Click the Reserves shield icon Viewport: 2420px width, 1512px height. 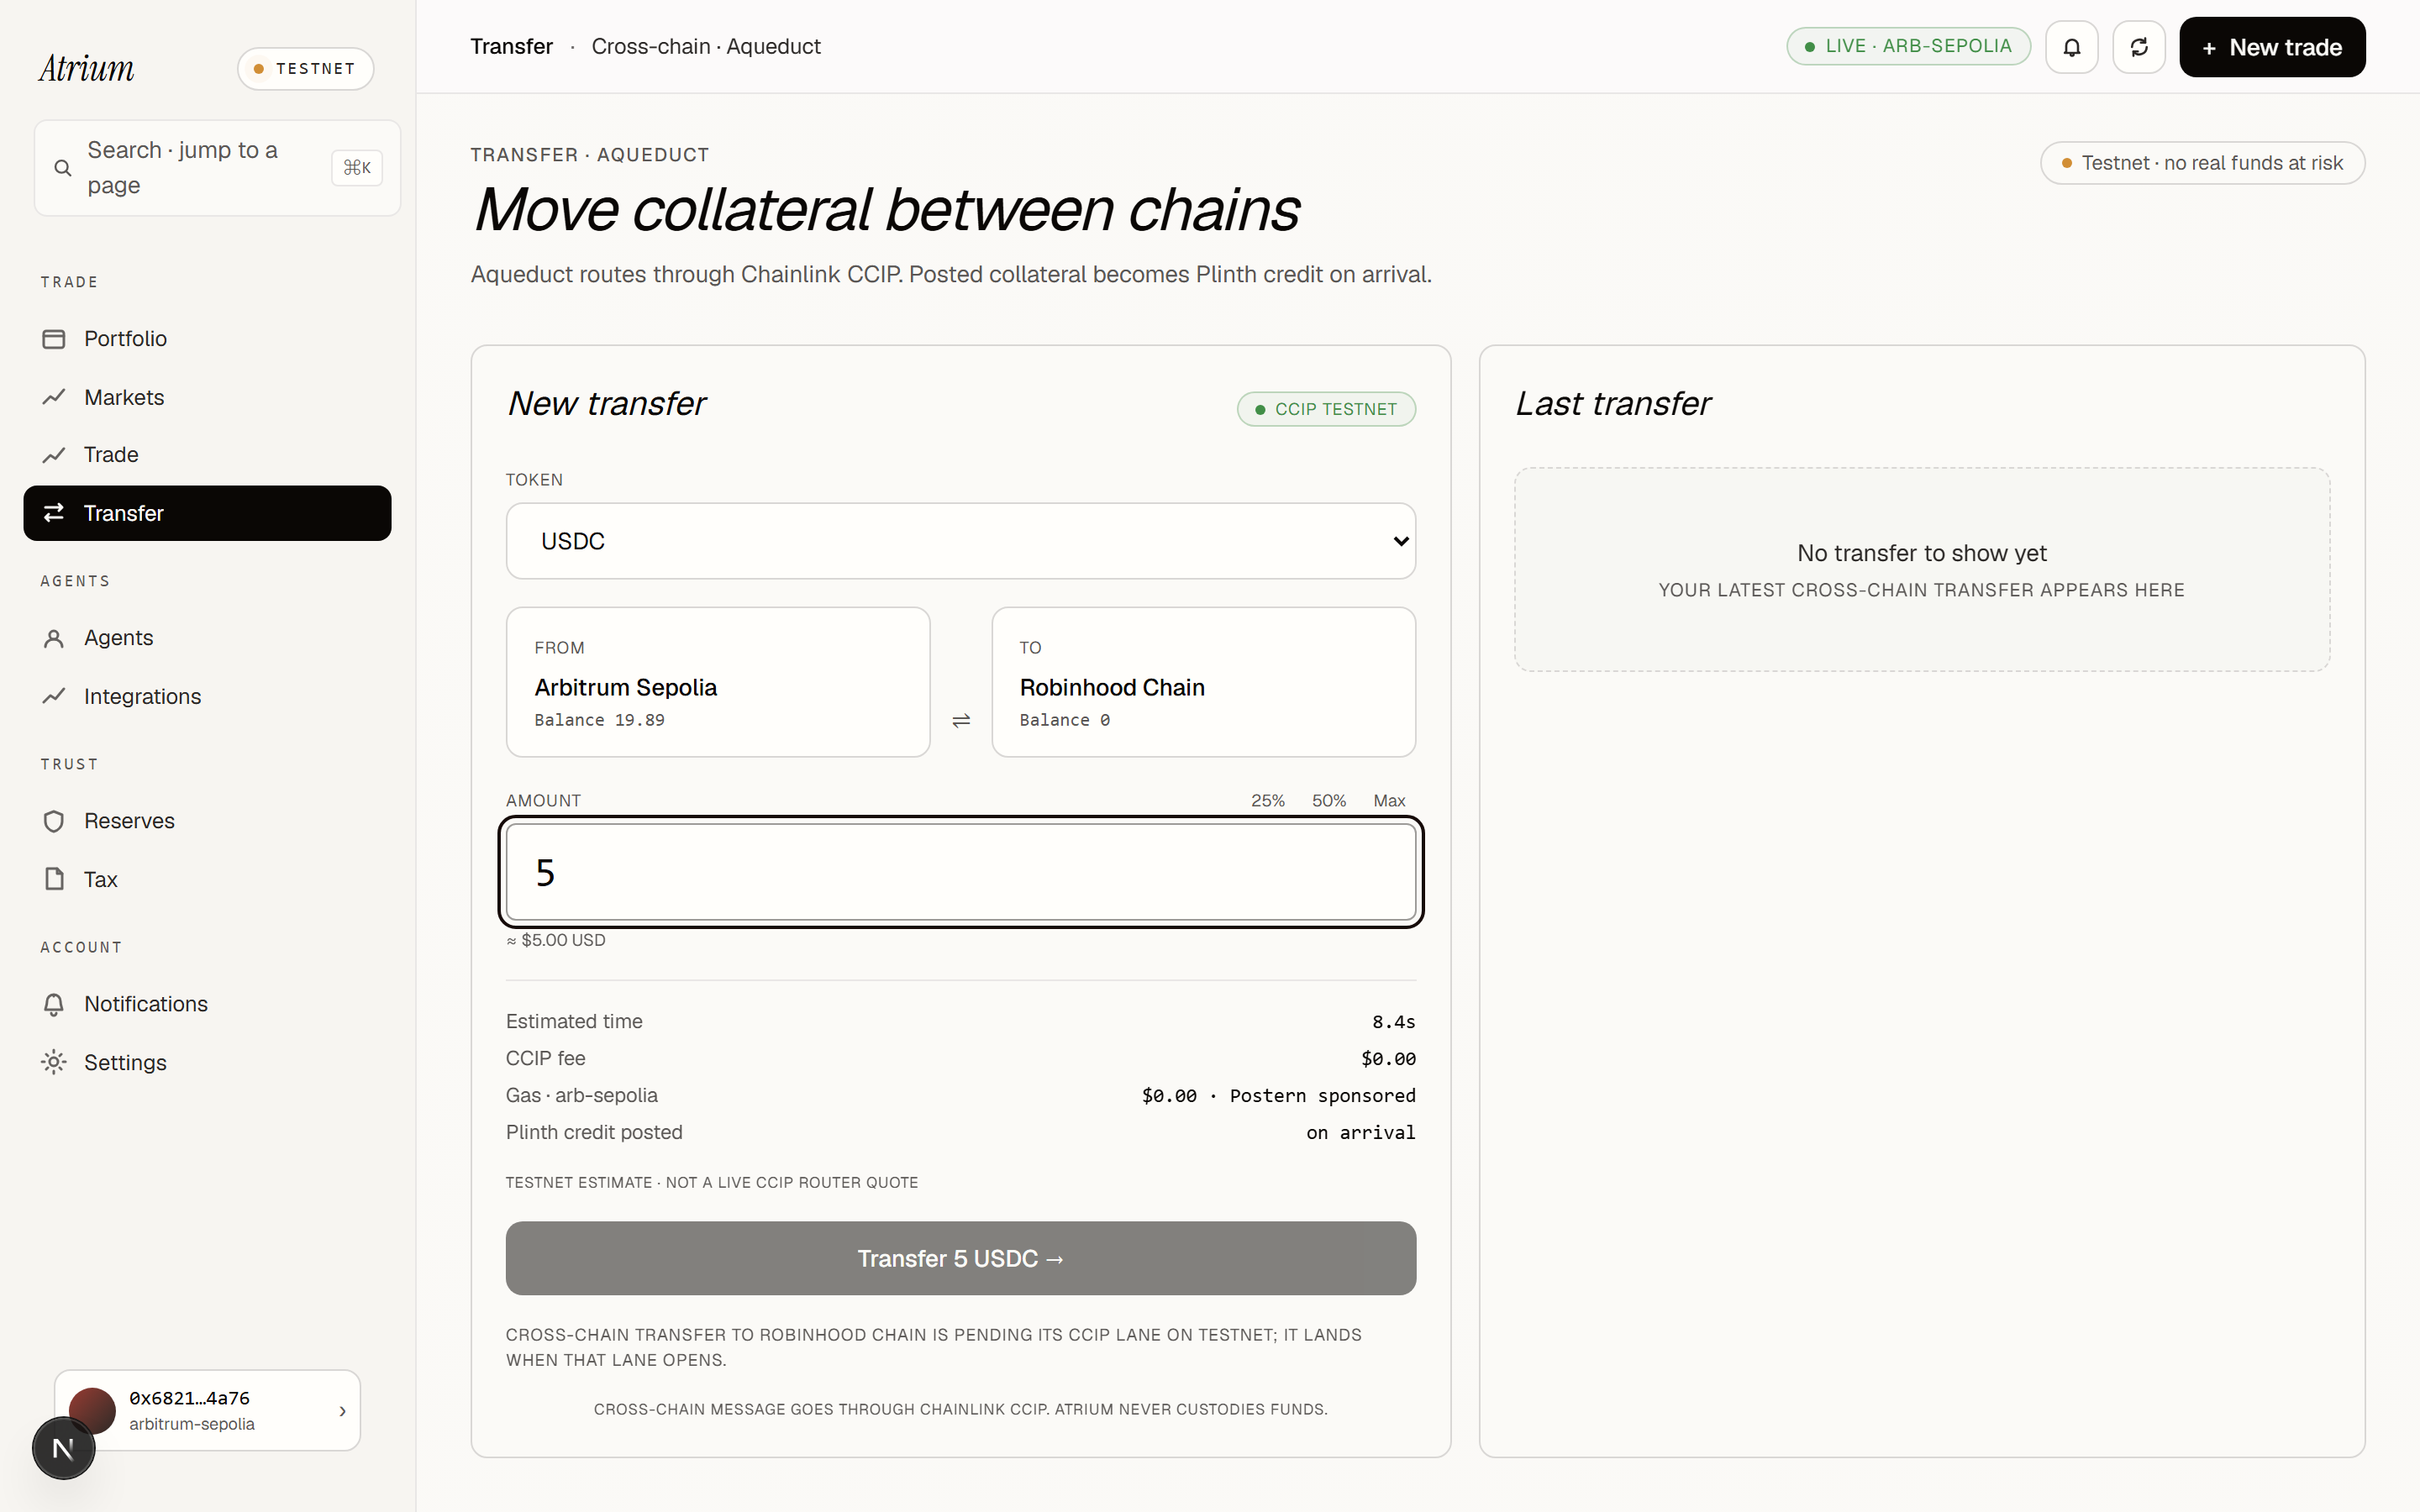(54, 821)
